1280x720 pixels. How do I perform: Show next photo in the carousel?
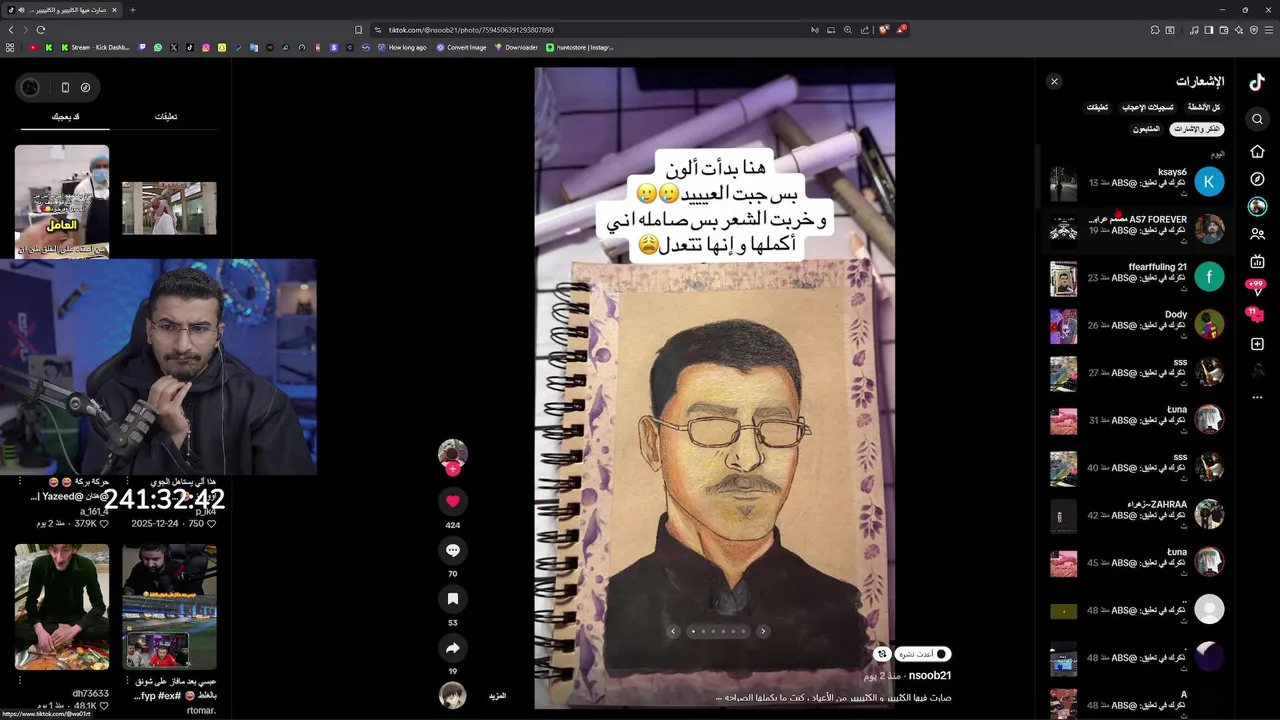click(x=763, y=631)
